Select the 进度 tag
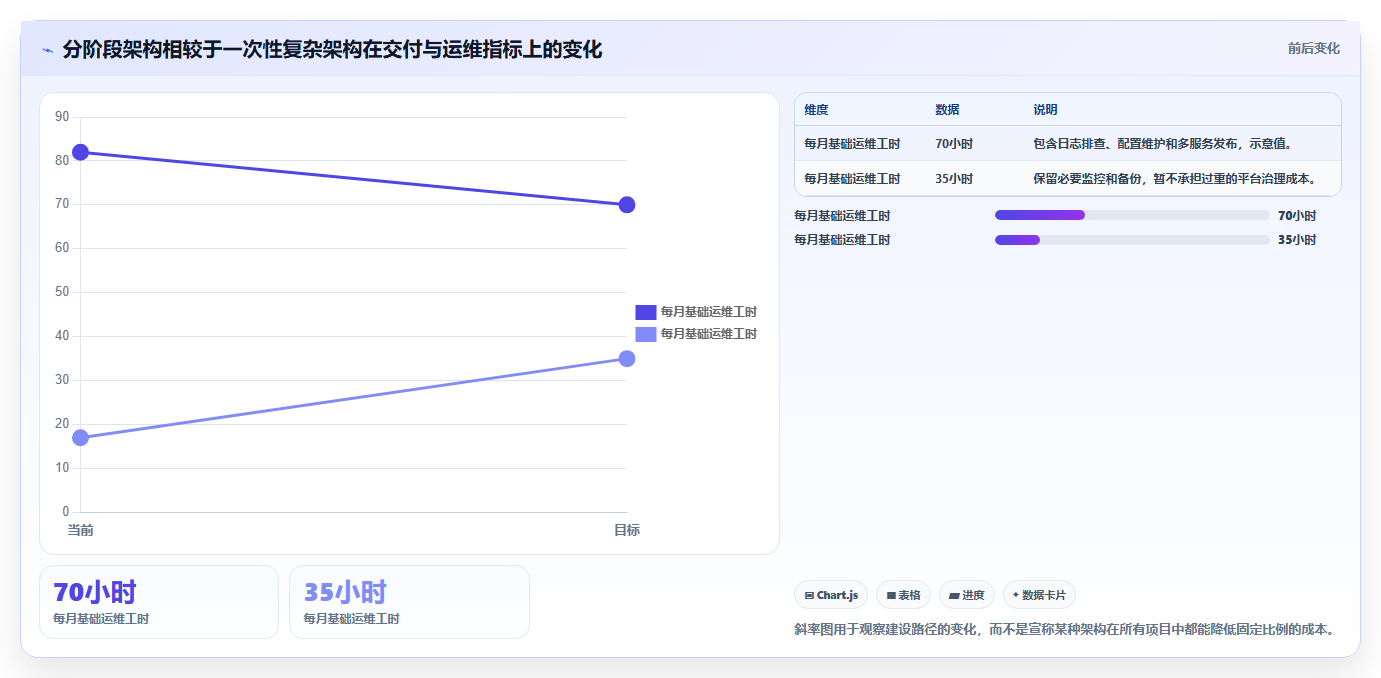 967,595
